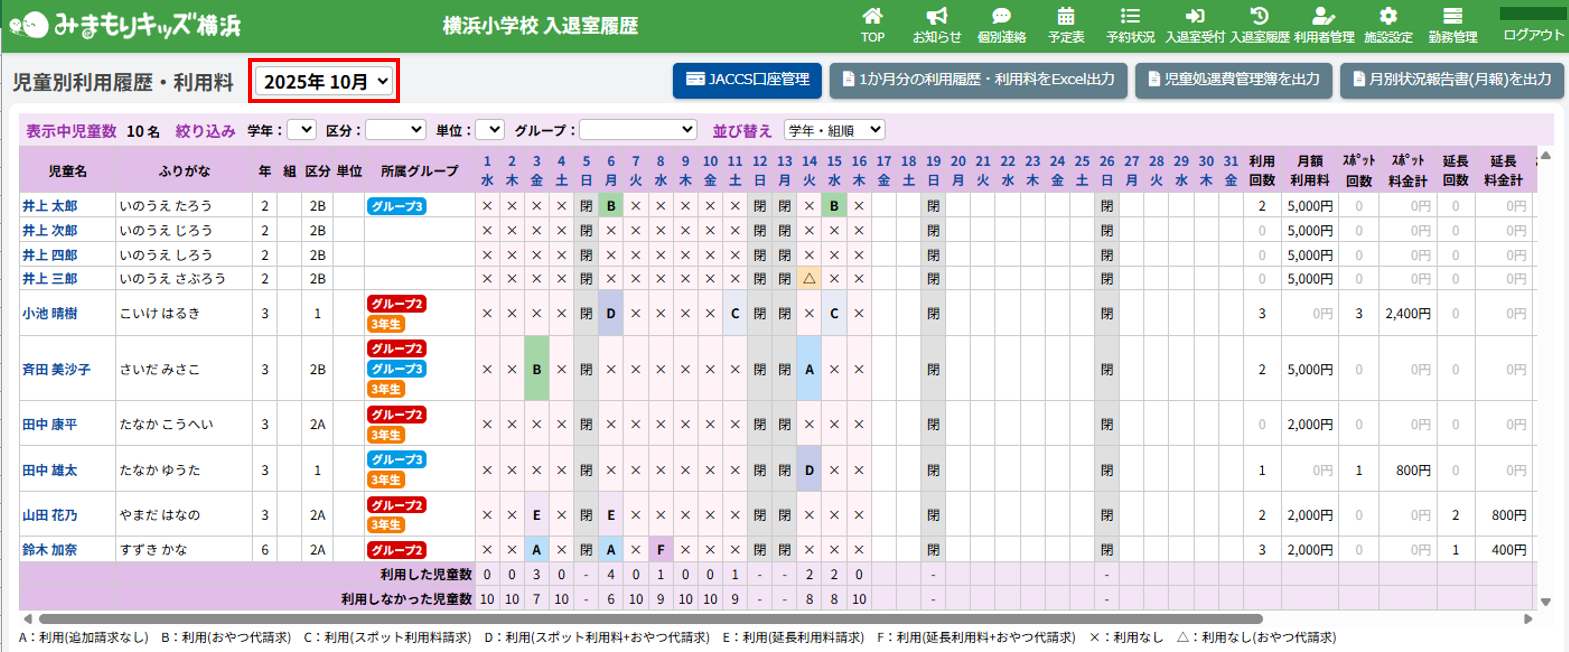The width and height of the screenshot is (1569, 652).
Task: Open the 並び替え sort order dropdown
Action: point(834,130)
